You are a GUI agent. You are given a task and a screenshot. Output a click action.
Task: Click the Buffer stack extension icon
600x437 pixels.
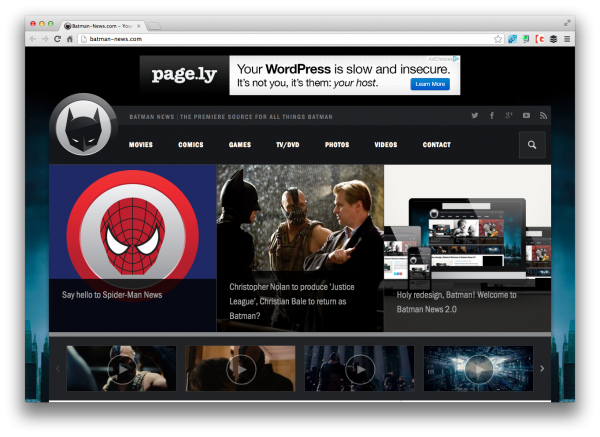pos(553,39)
